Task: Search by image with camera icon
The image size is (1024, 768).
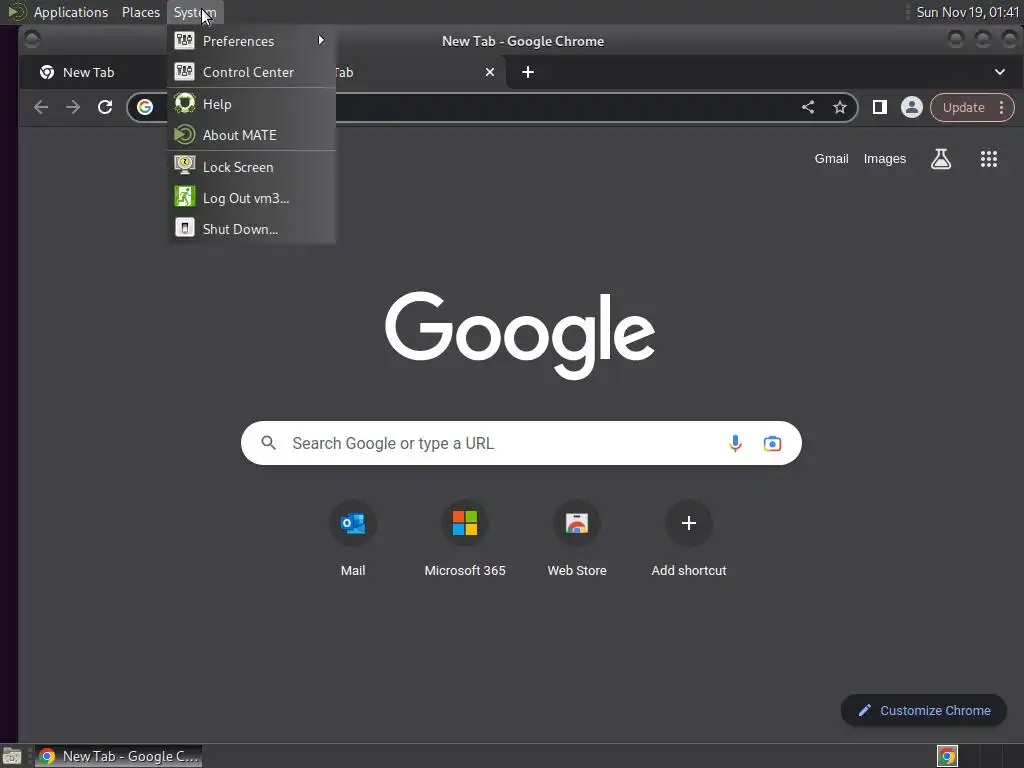Action: (x=772, y=443)
